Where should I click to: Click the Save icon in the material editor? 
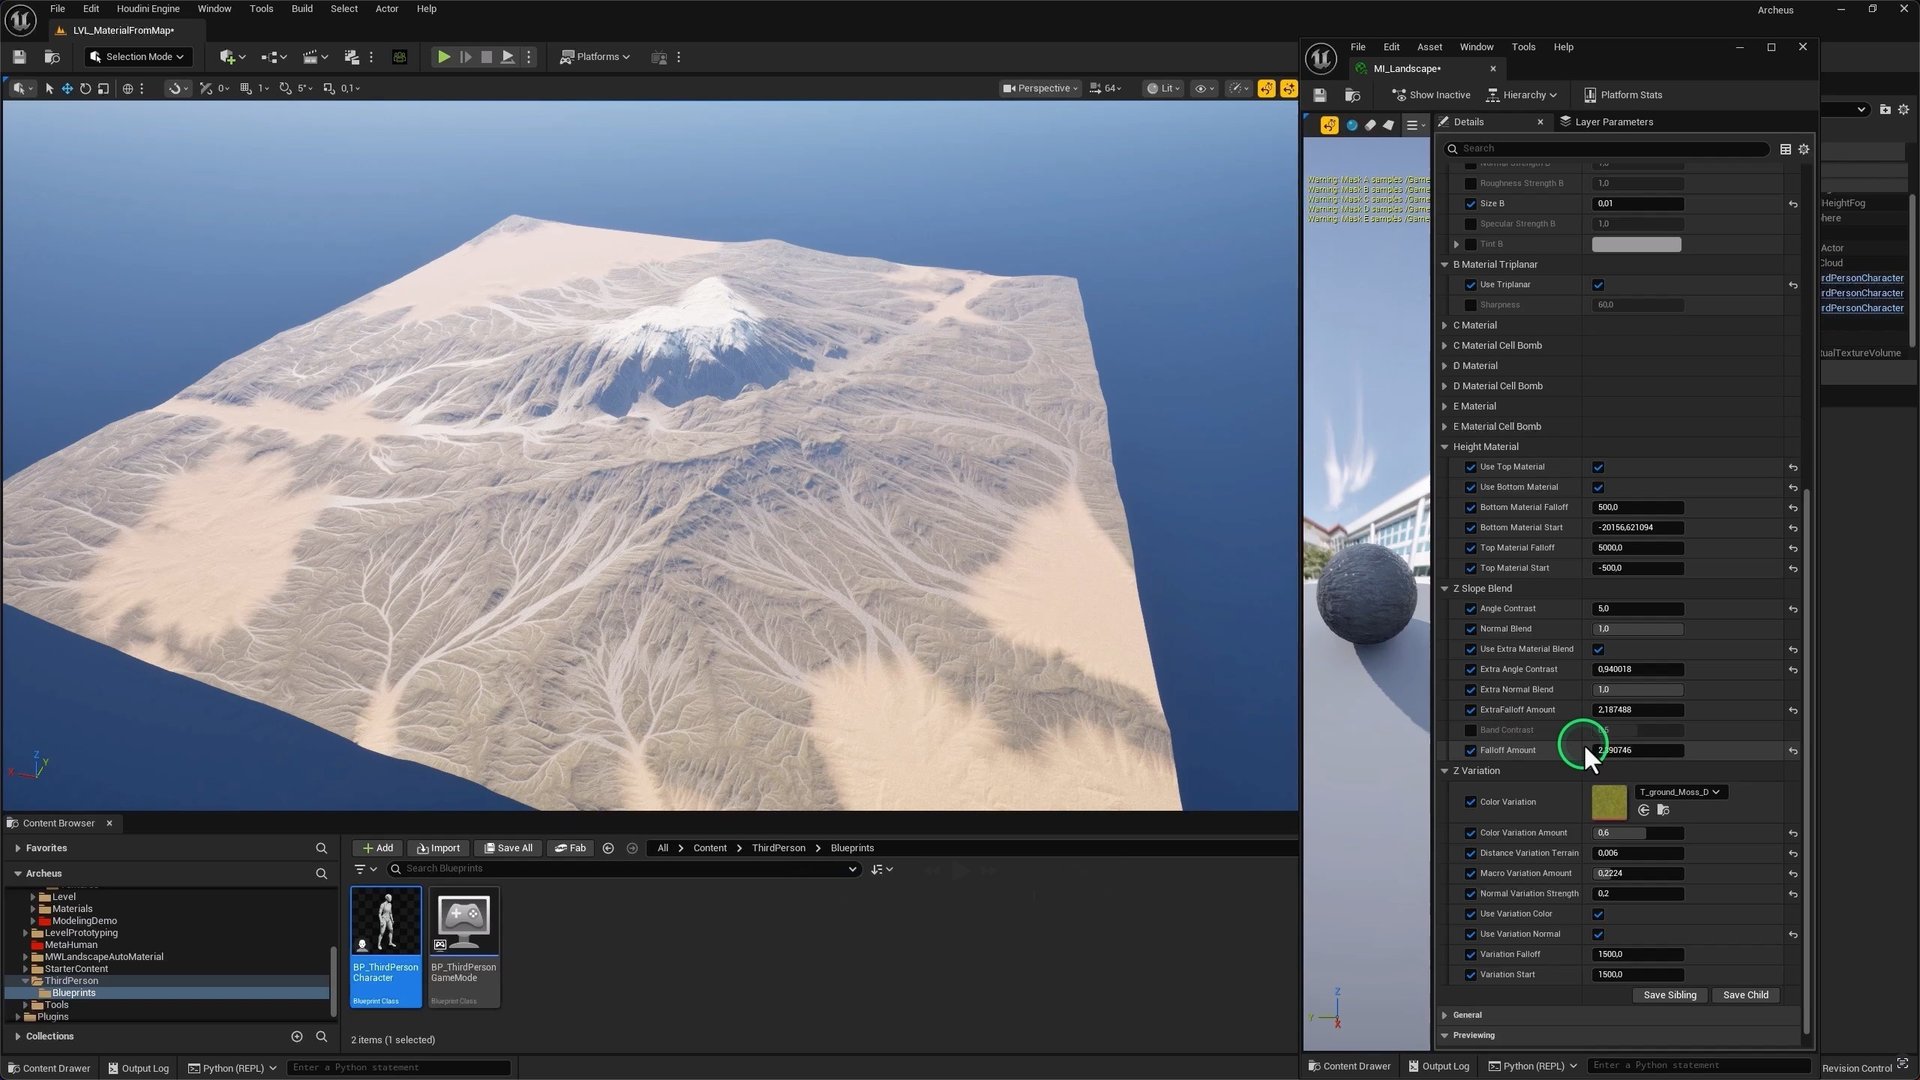pyautogui.click(x=1320, y=95)
